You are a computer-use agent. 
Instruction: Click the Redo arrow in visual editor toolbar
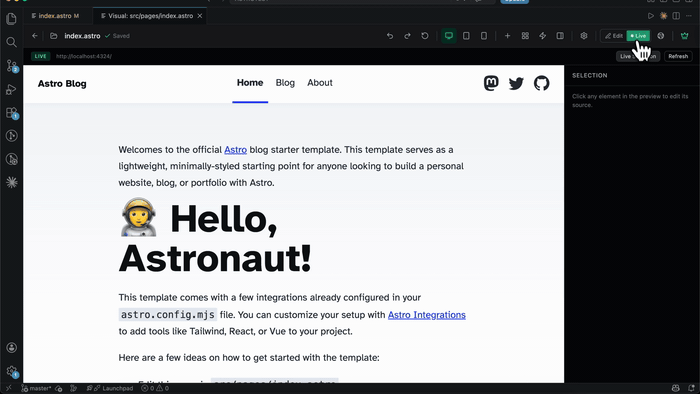pyautogui.click(x=407, y=36)
